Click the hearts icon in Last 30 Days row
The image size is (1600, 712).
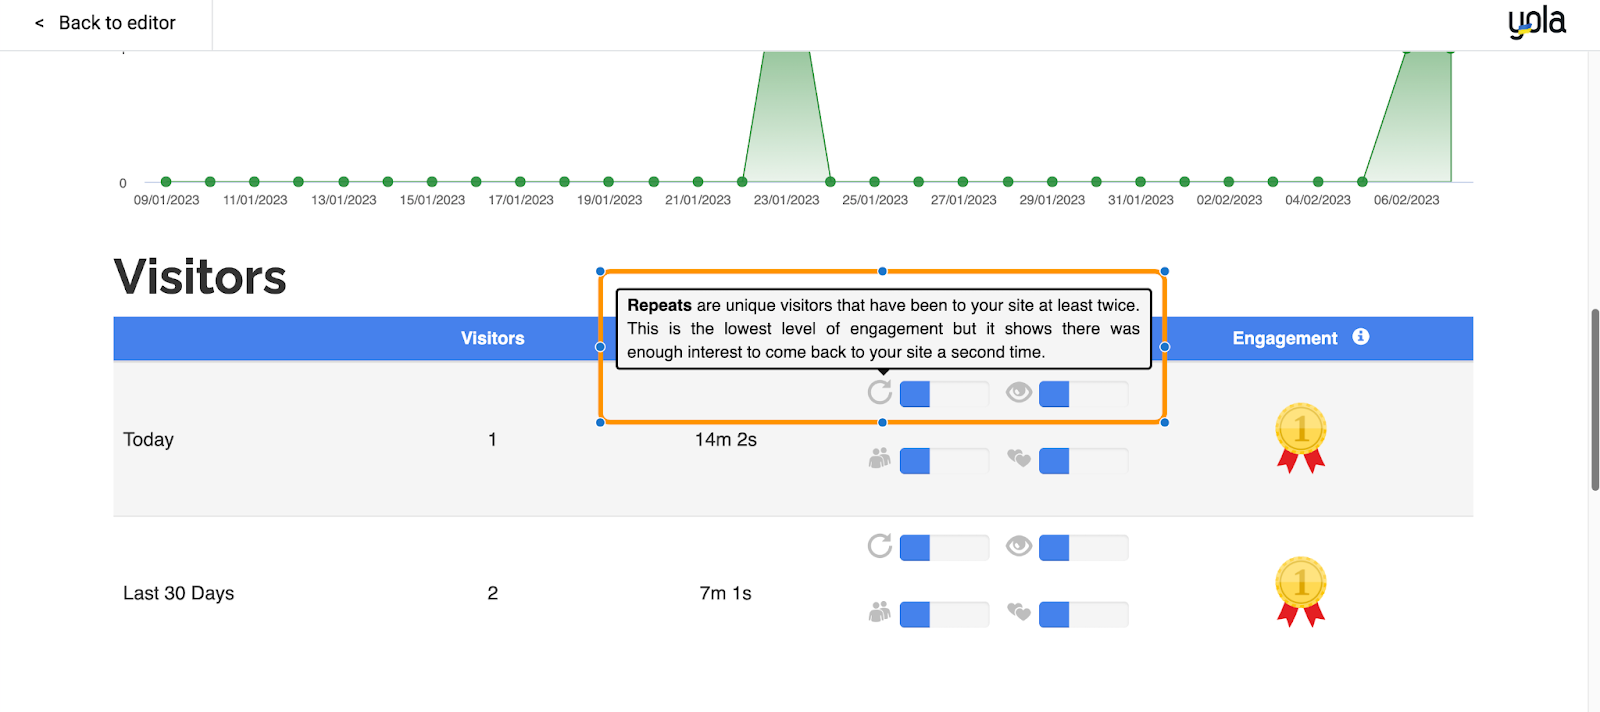(x=1019, y=612)
